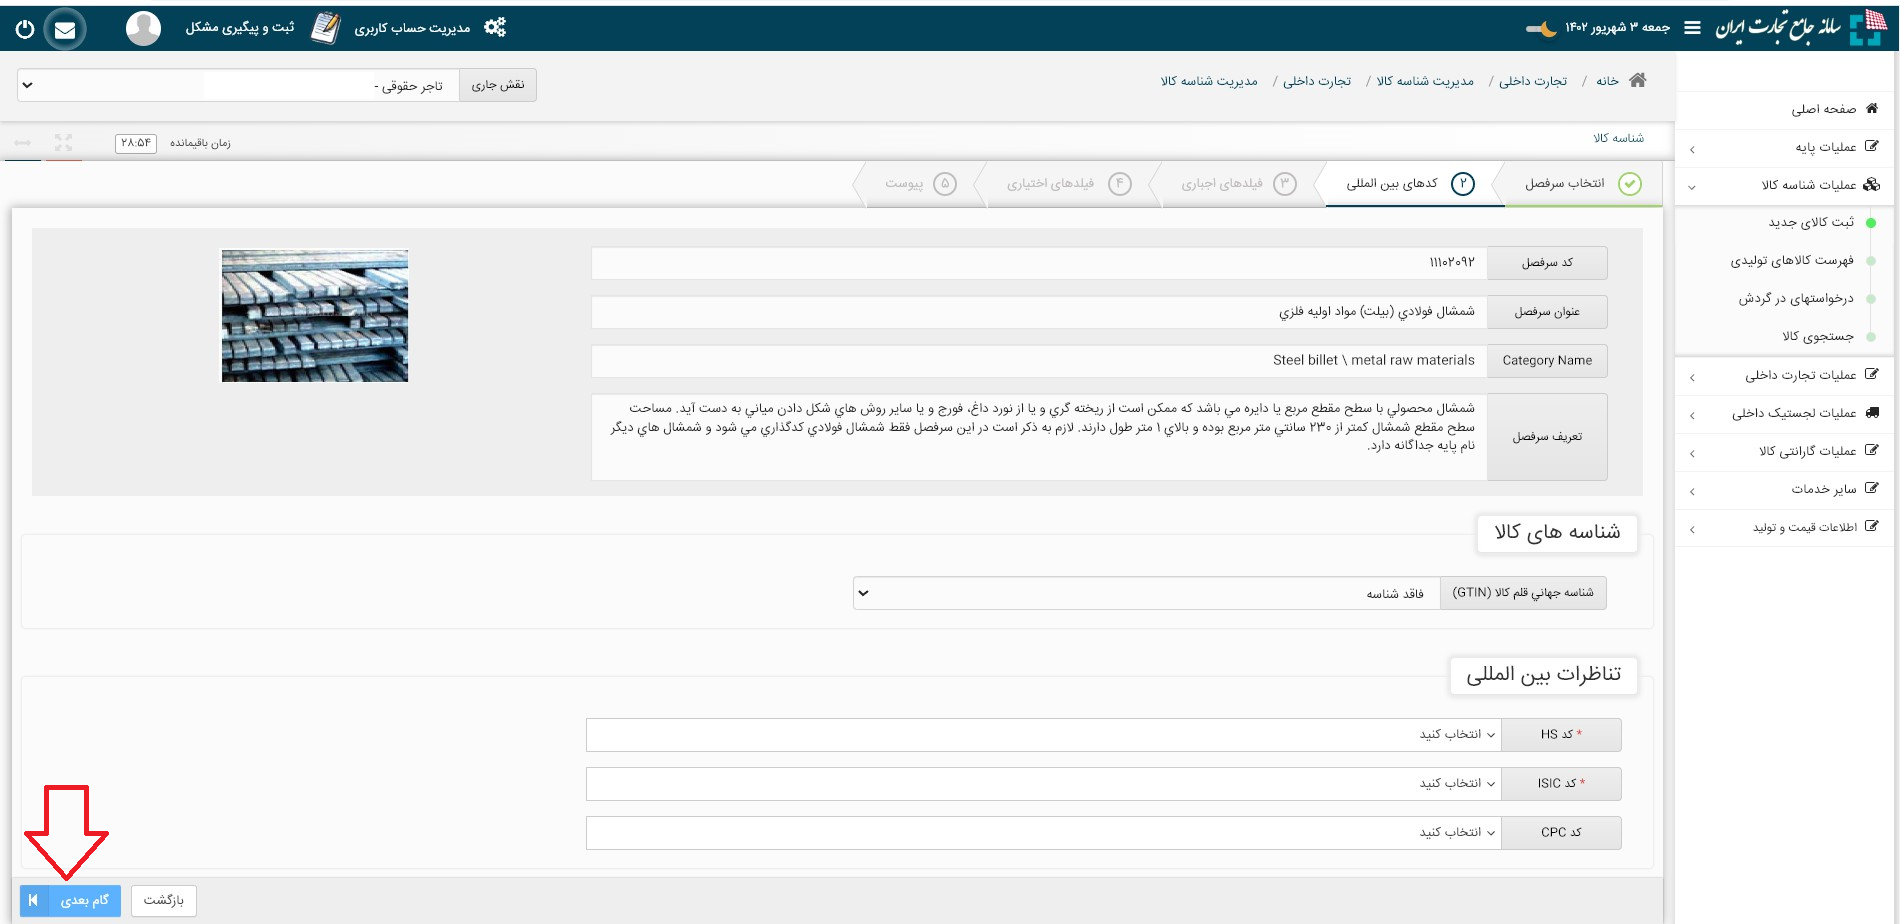Open the GTIN فاقد شناسه dropdown
Viewport: 1900px width, 924px height.
1146,593
